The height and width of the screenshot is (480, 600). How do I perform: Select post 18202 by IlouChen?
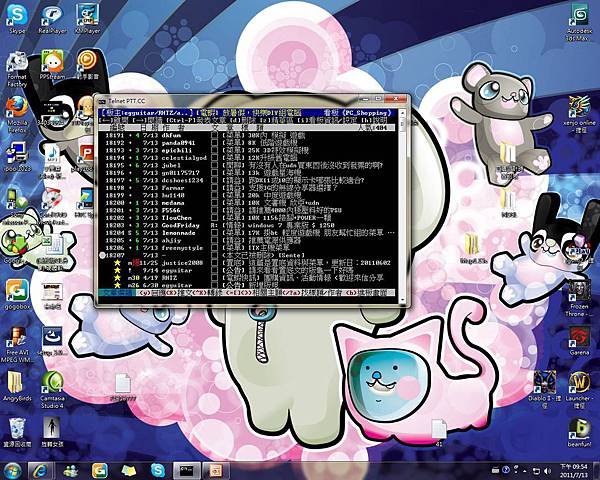pyautogui.click(x=246, y=217)
